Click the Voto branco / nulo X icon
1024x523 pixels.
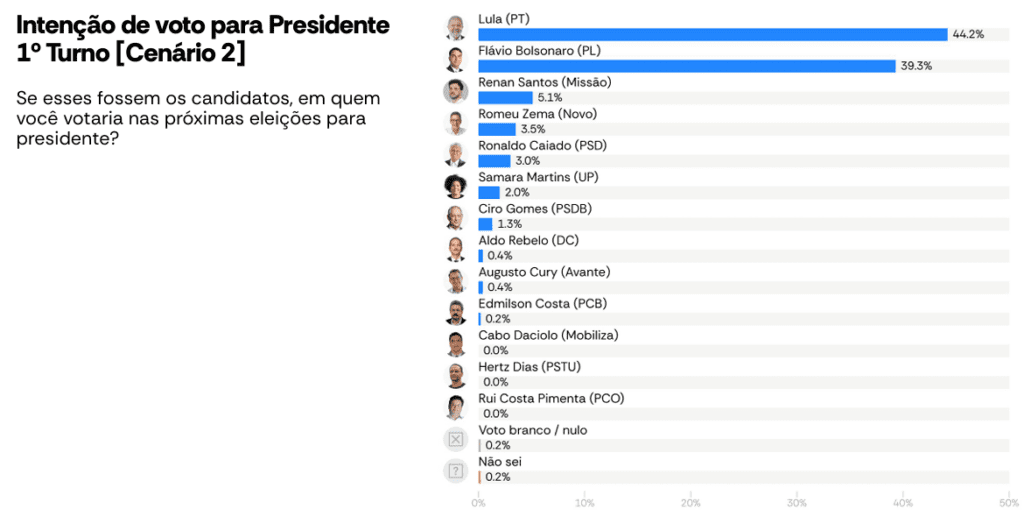click(456, 439)
